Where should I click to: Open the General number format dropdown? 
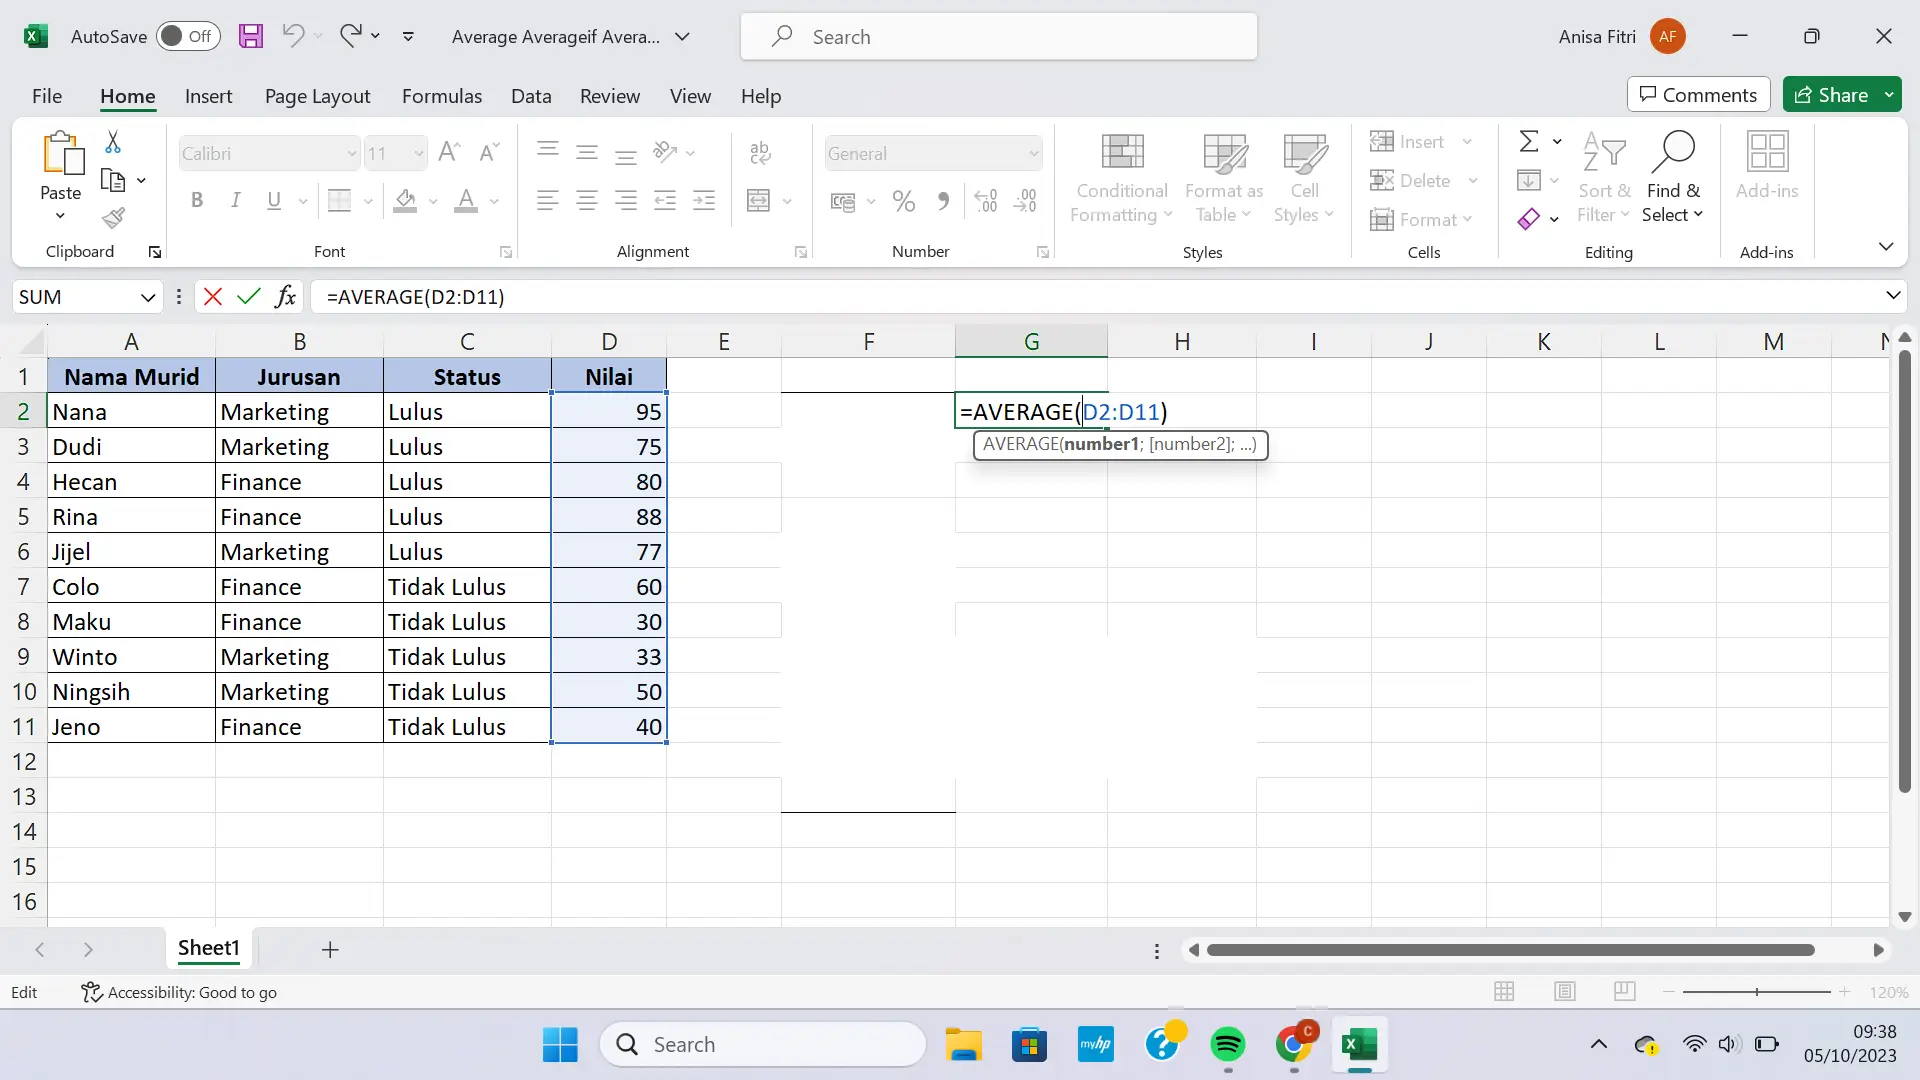pyautogui.click(x=1033, y=154)
